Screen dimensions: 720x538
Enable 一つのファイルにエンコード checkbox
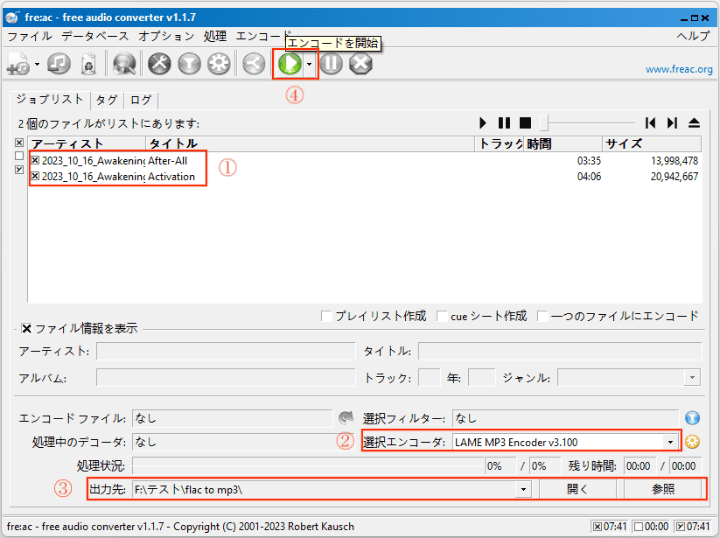542,316
